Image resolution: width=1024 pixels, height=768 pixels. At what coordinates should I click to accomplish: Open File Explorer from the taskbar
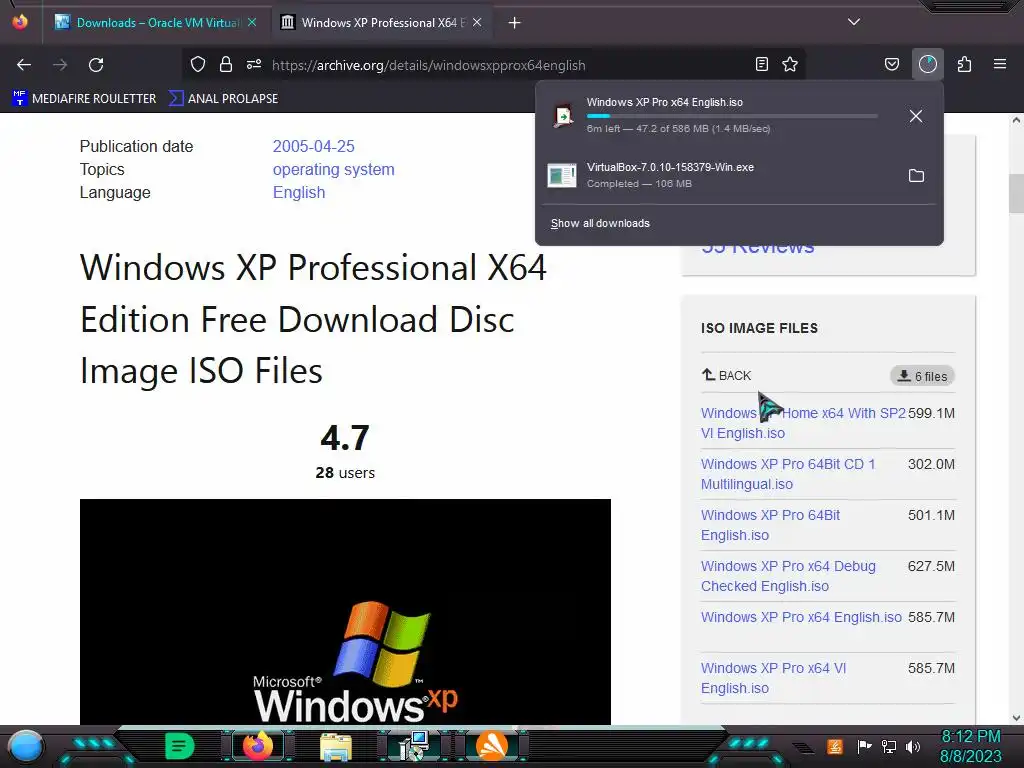(x=336, y=746)
